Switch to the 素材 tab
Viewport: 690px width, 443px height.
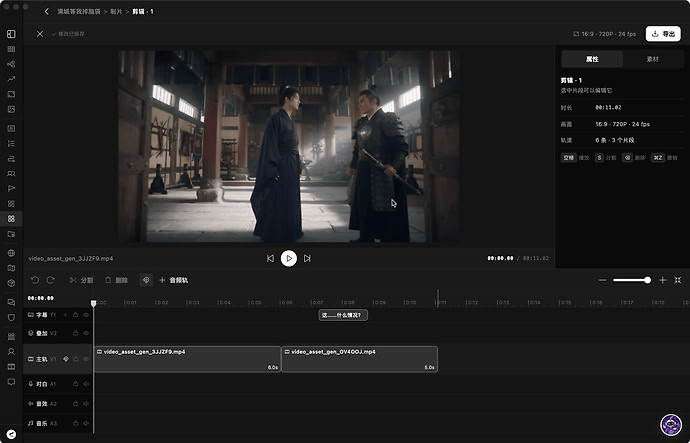point(653,59)
